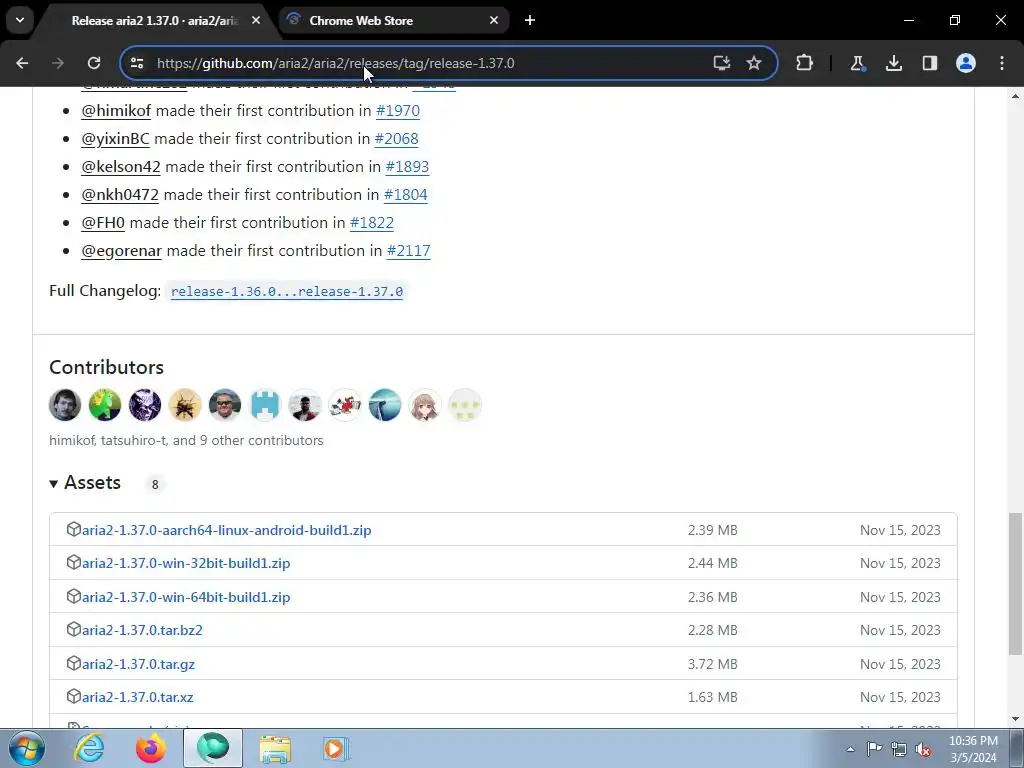This screenshot has width=1024, height=768.
Task: Open the tab search dropdown arrow
Action: 20,20
